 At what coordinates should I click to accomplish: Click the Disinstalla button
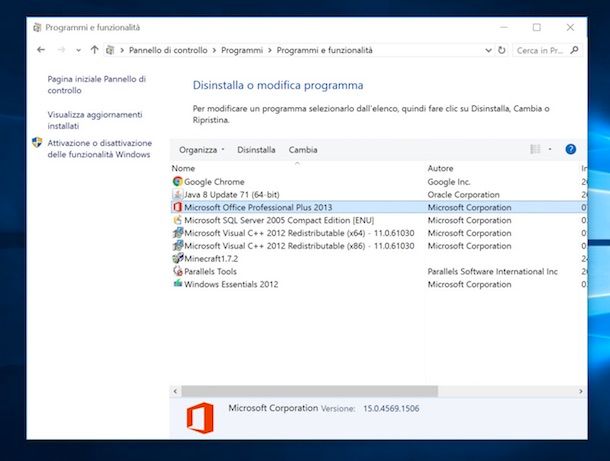256,150
